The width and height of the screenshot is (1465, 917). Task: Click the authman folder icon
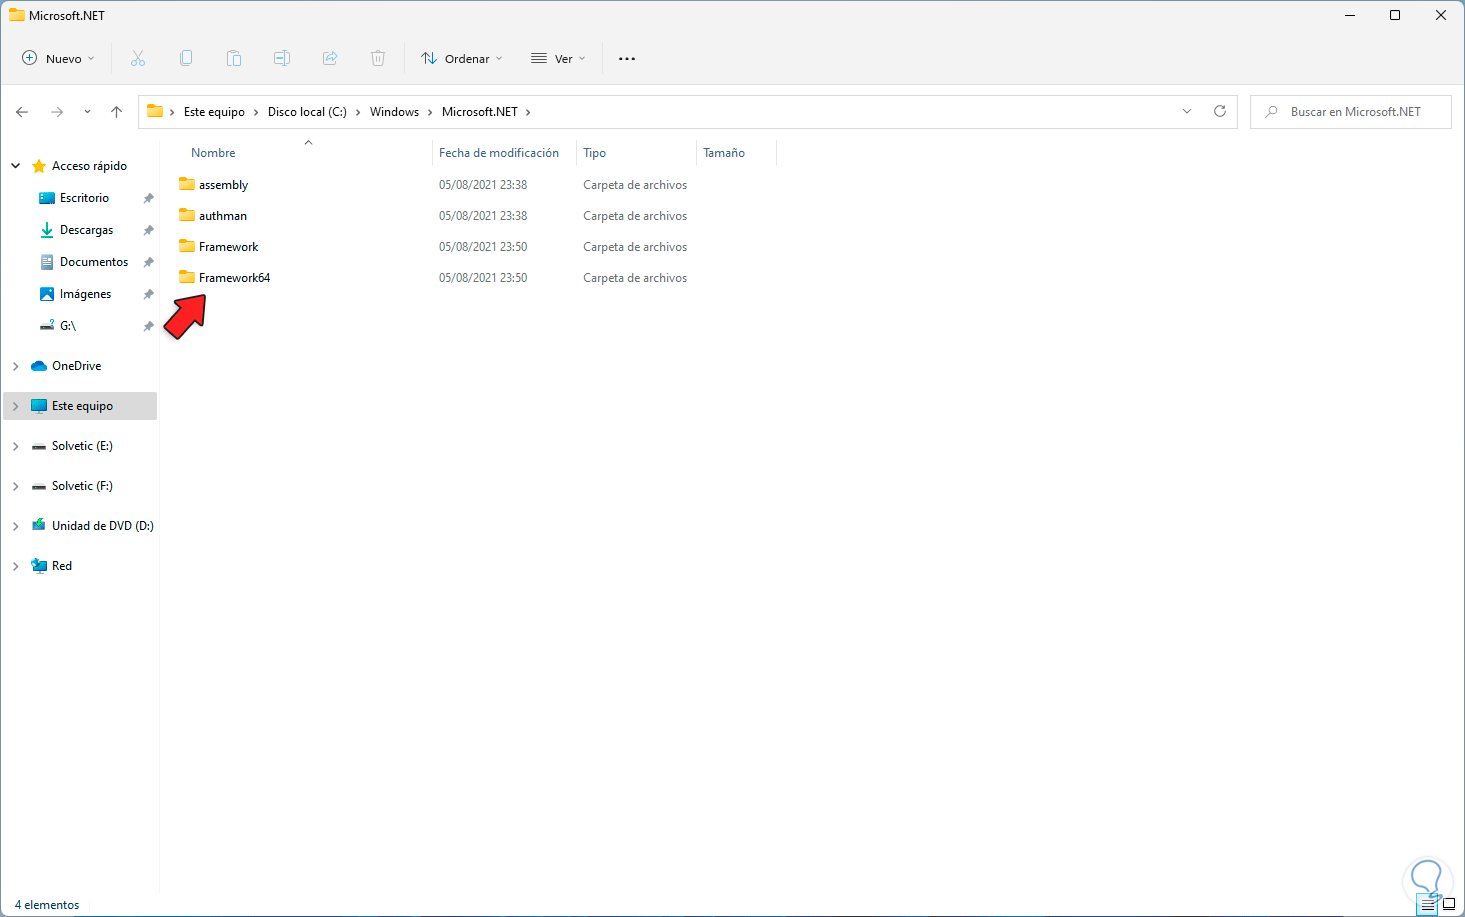(x=187, y=215)
